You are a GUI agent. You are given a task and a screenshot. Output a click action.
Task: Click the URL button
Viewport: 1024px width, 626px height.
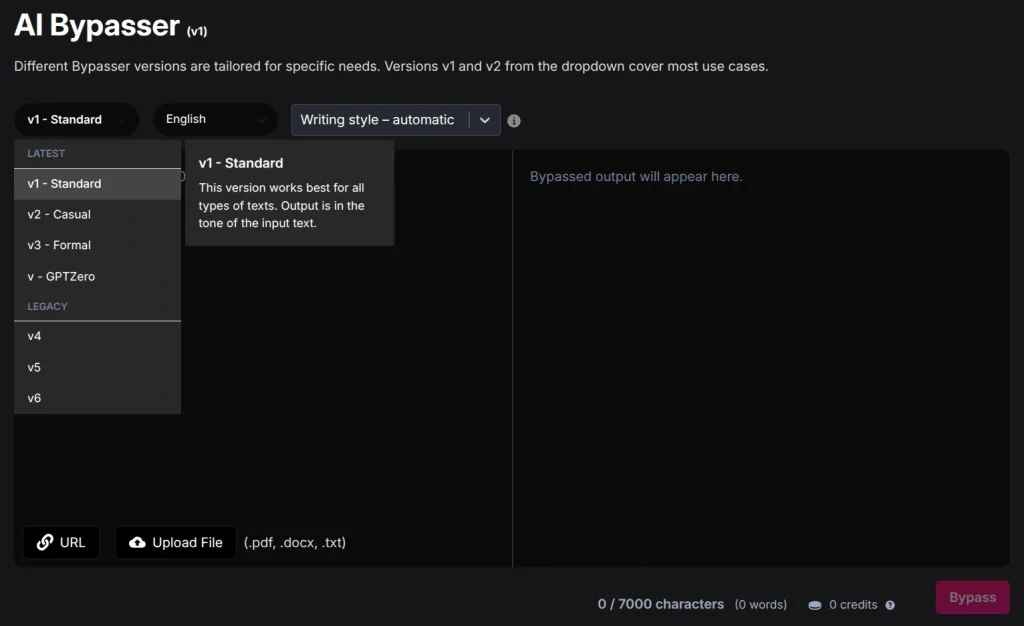pyautogui.click(x=61, y=543)
